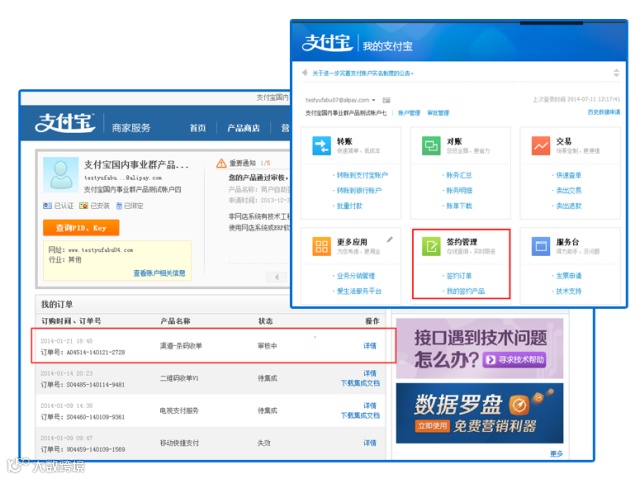Open 卖出退款 link
This screenshot has height=479, width=640.
pyautogui.click(x=569, y=206)
